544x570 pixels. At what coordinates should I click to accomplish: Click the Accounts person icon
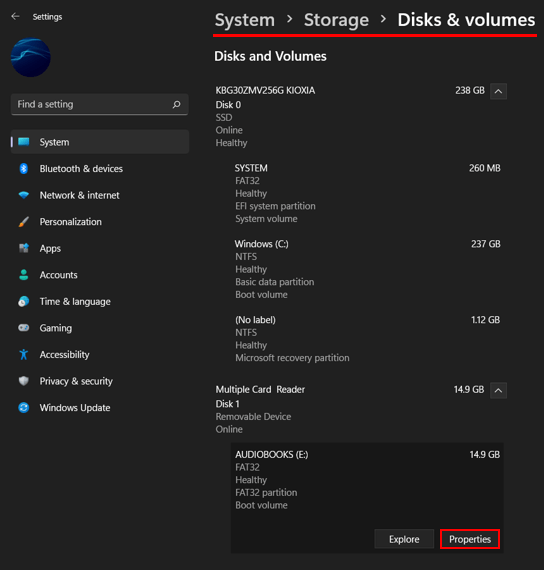(24, 275)
